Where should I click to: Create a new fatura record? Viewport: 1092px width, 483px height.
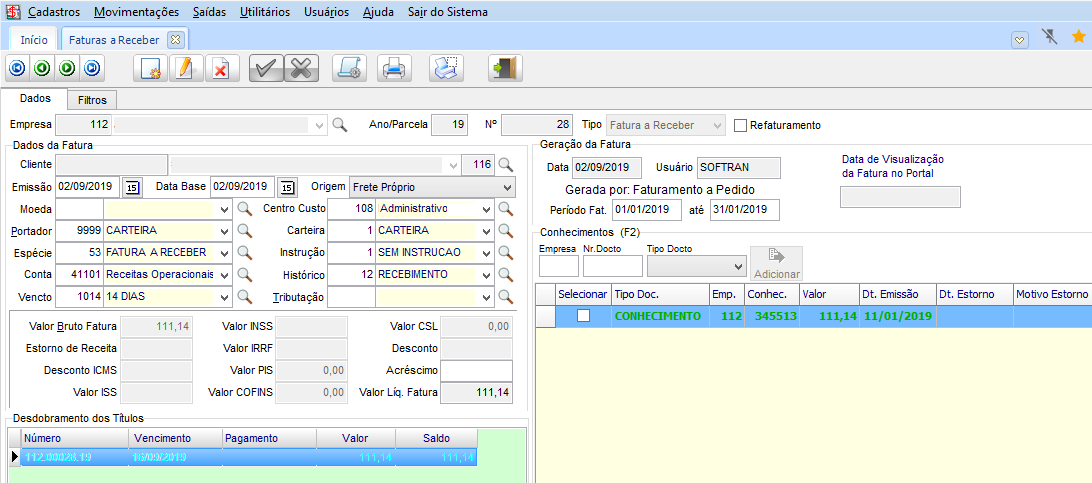pos(151,68)
